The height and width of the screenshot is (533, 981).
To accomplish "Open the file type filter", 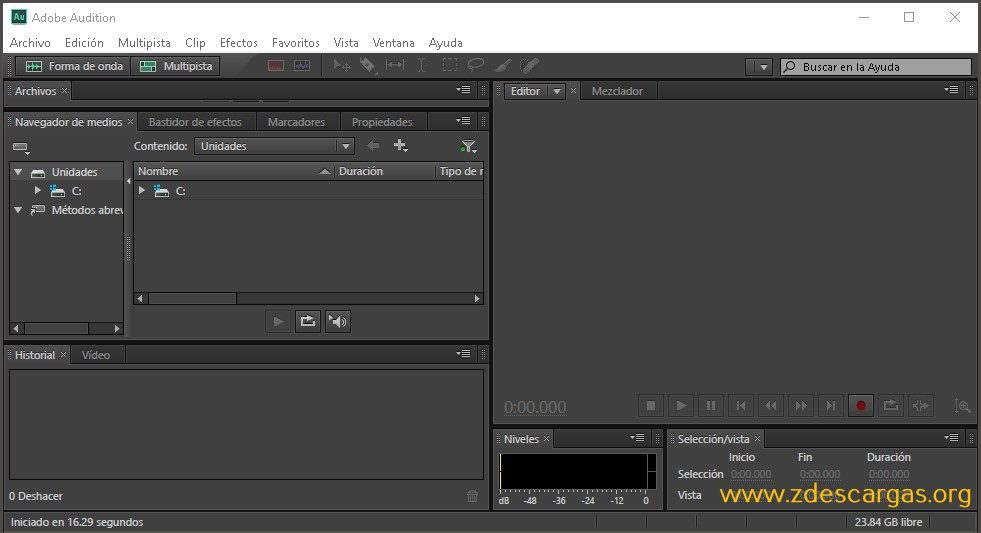I will pos(469,146).
